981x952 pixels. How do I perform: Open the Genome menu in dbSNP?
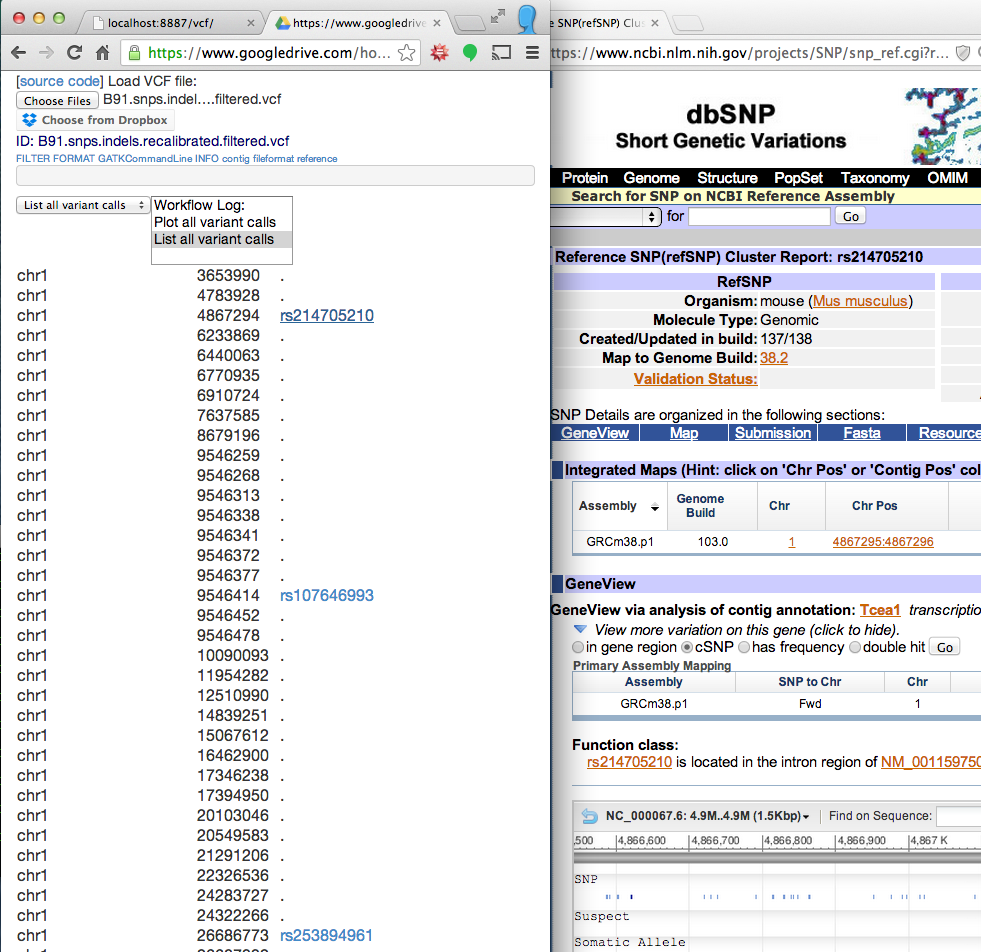coord(651,178)
